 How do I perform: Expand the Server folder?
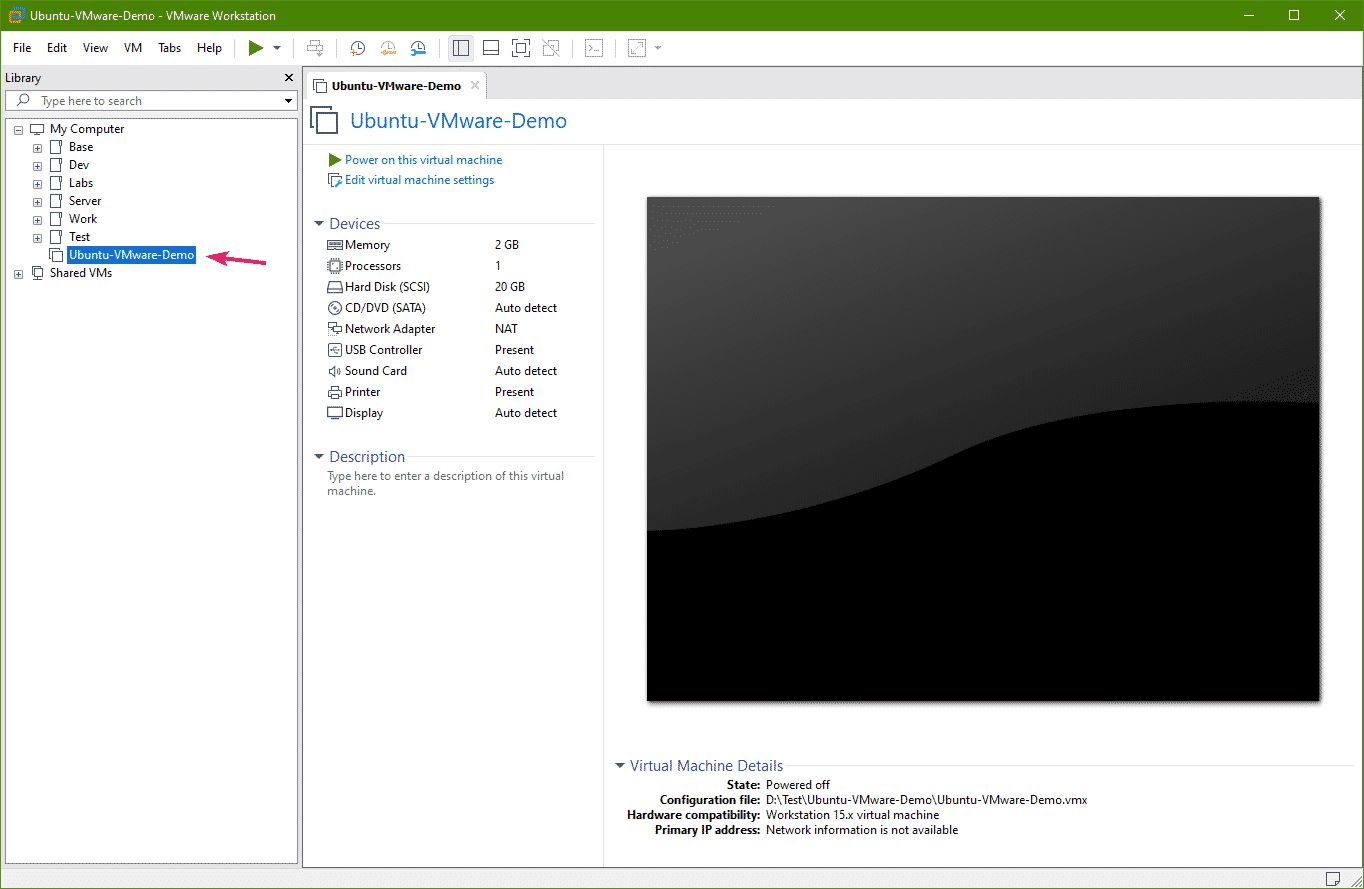[37, 201]
